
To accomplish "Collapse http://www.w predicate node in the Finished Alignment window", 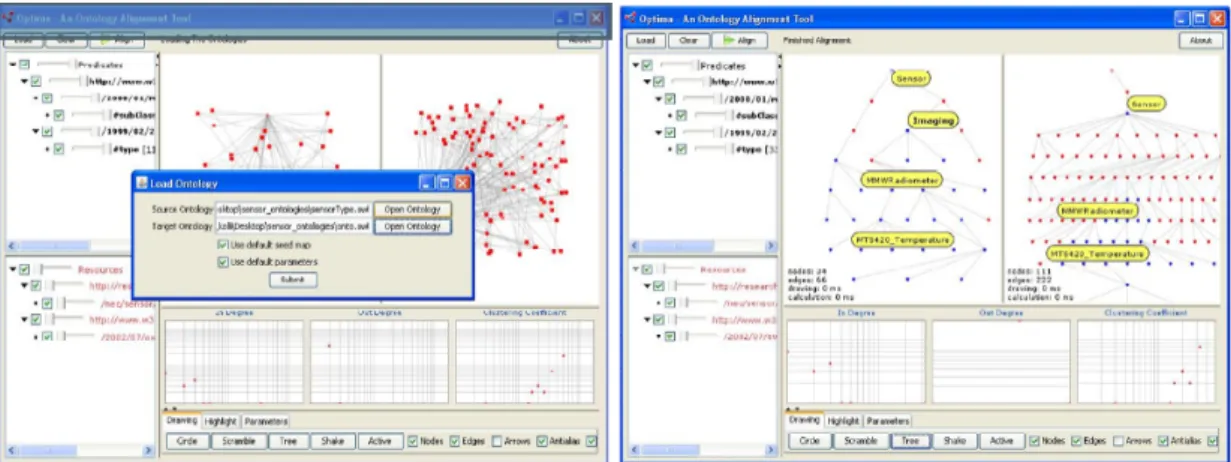I will point(646,82).
